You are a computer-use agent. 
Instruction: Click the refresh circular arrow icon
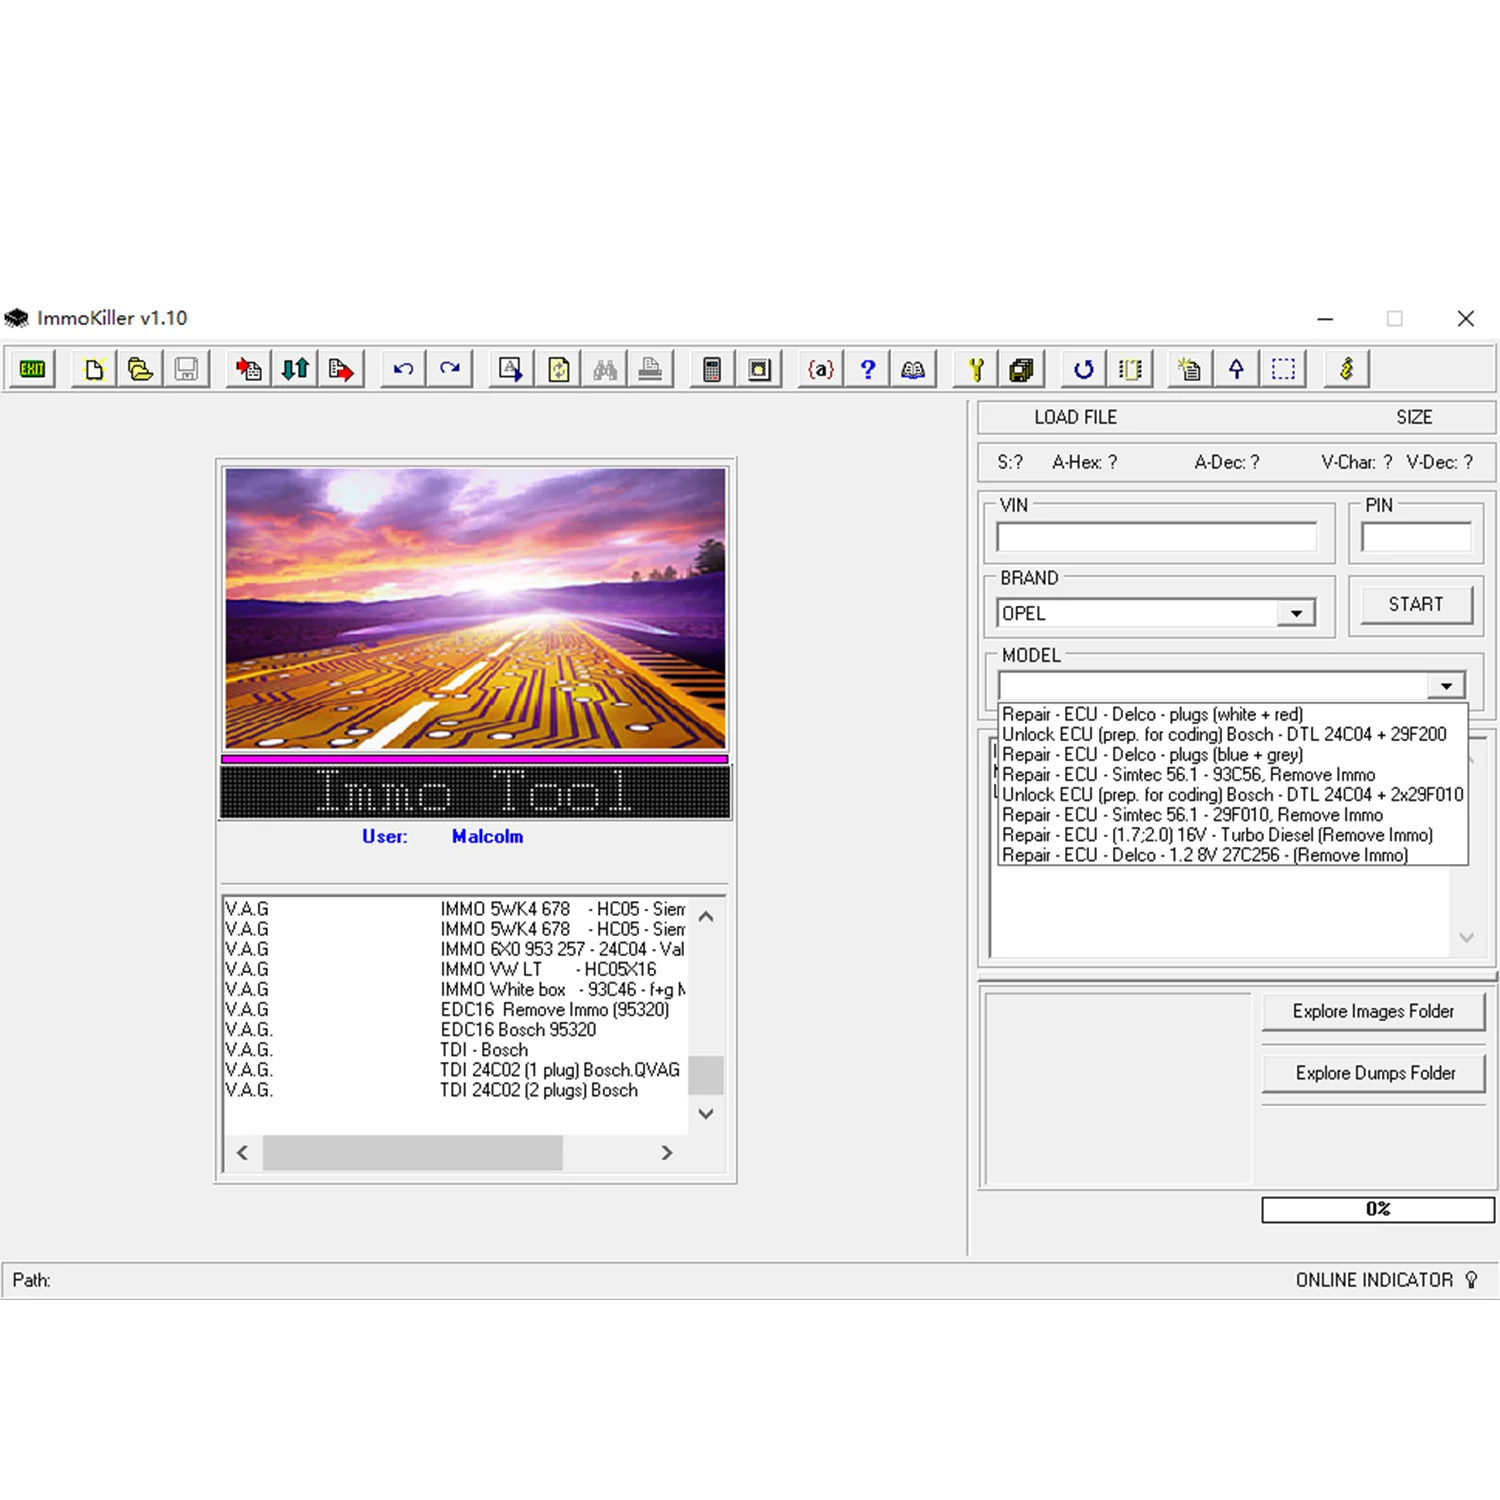click(1082, 369)
